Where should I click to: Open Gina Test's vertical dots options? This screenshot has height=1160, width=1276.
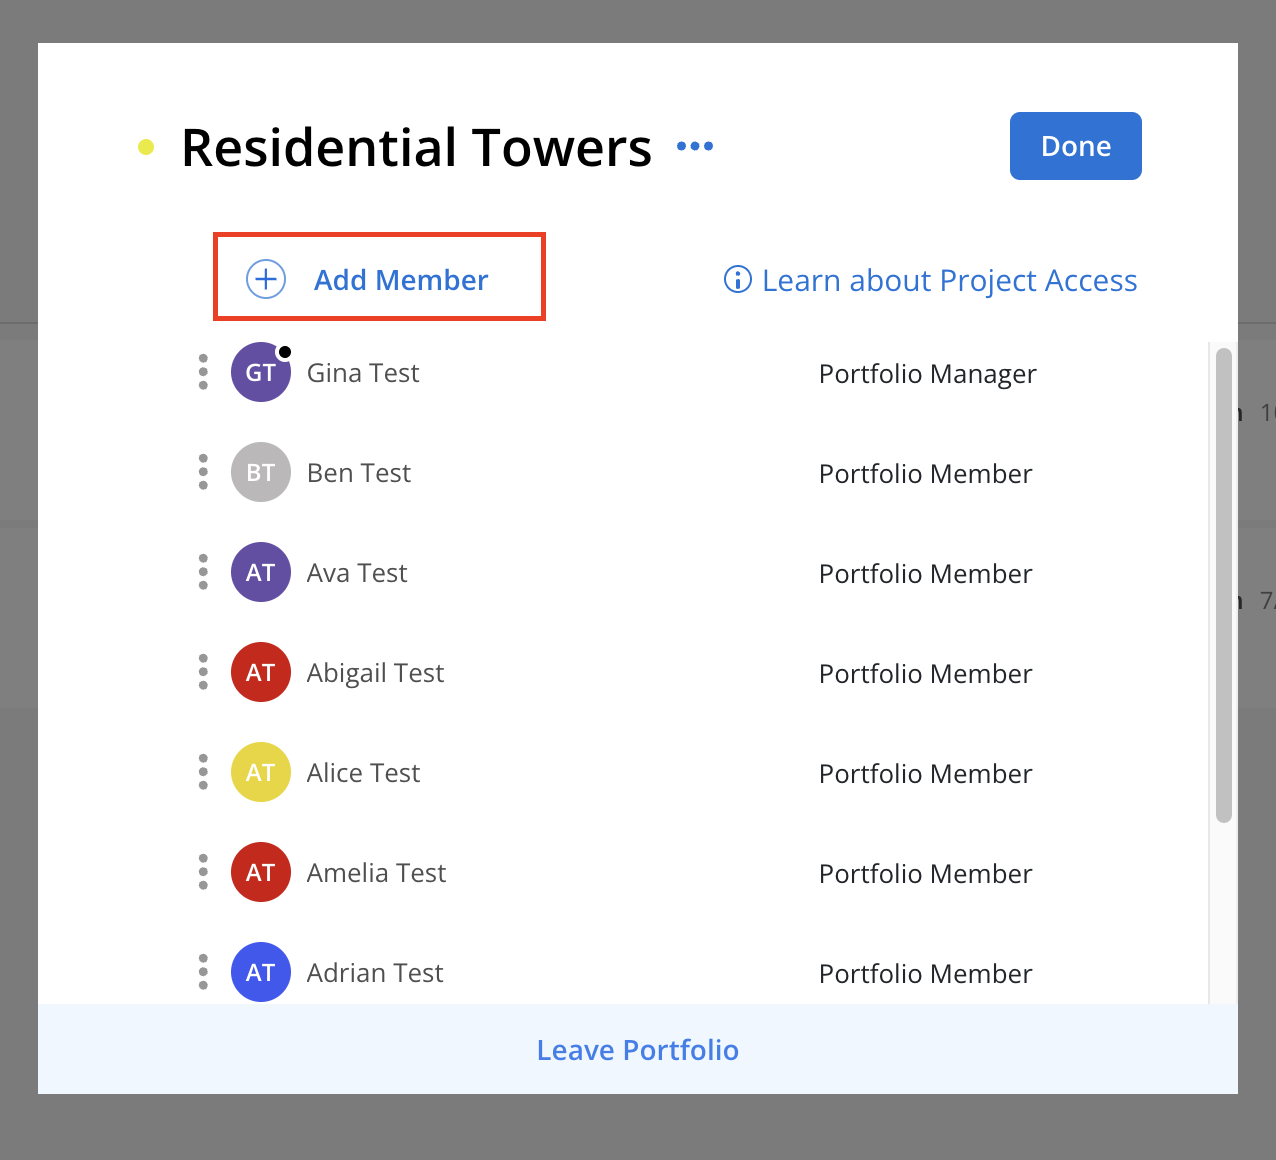point(203,372)
